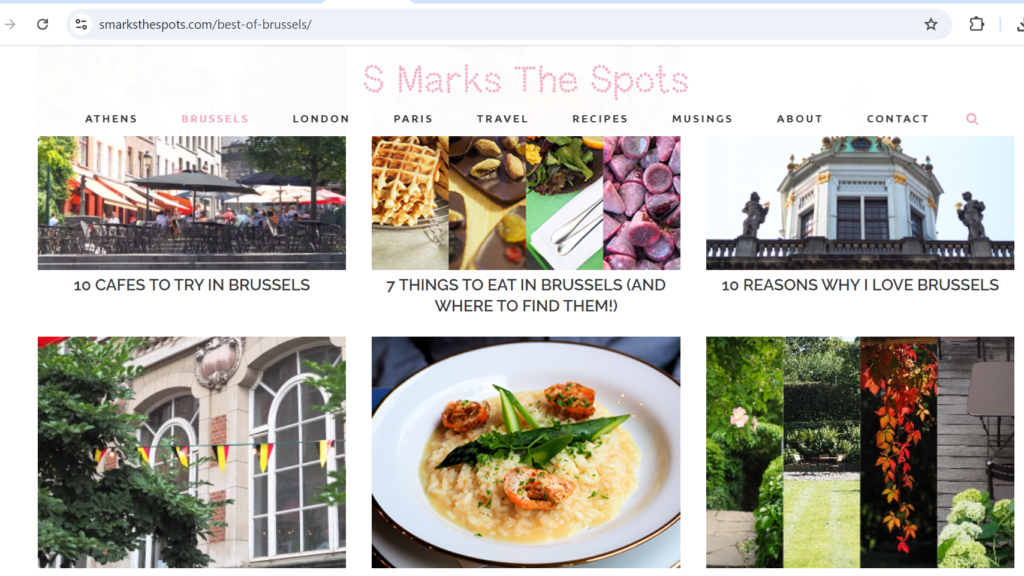The width and height of the screenshot is (1024, 576).
Task: Bookmark this page with the star icon
Action: (x=931, y=24)
